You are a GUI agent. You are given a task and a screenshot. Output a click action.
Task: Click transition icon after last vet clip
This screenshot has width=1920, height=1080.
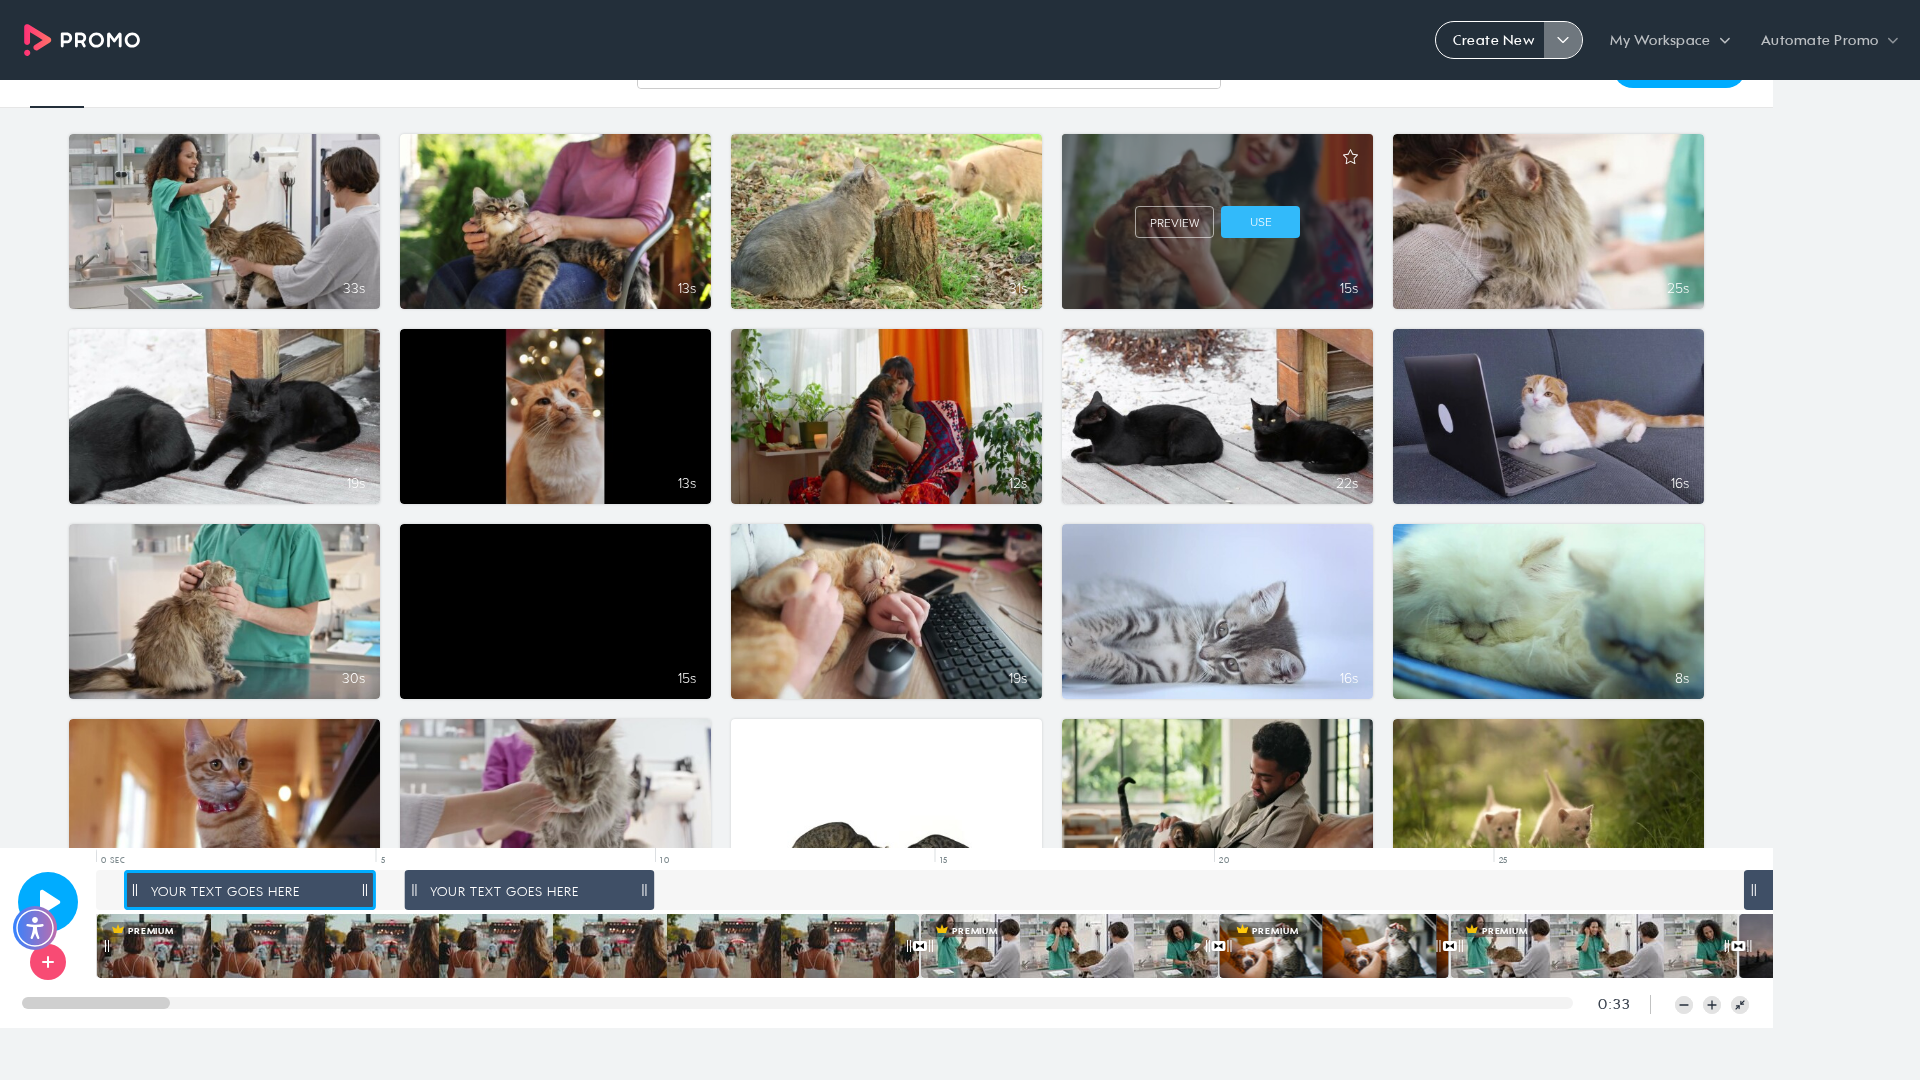[1738, 946]
